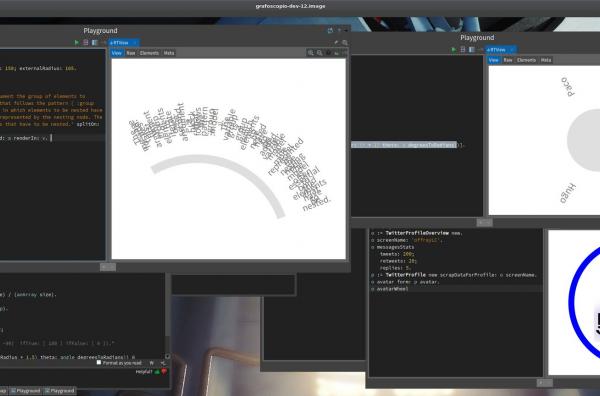Viewport: 600px width, 396px height.
Task: Click the two-pane icon in right Playground toolbar
Action: 472,49
